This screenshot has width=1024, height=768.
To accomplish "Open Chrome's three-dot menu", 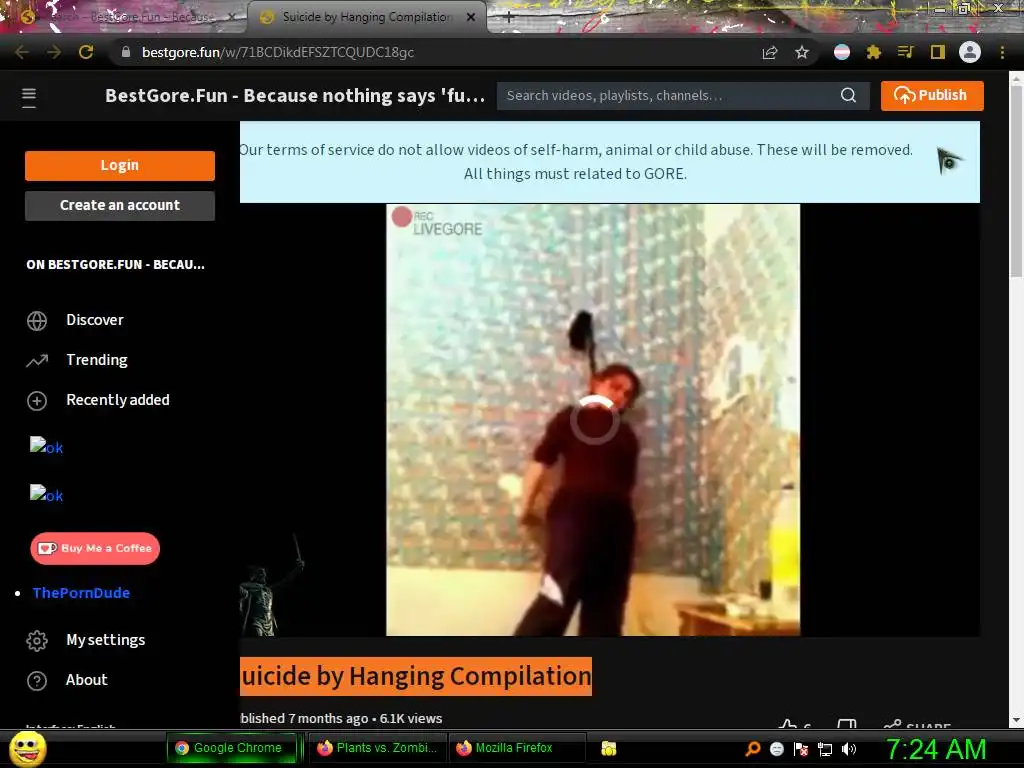I will (x=1002, y=52).
